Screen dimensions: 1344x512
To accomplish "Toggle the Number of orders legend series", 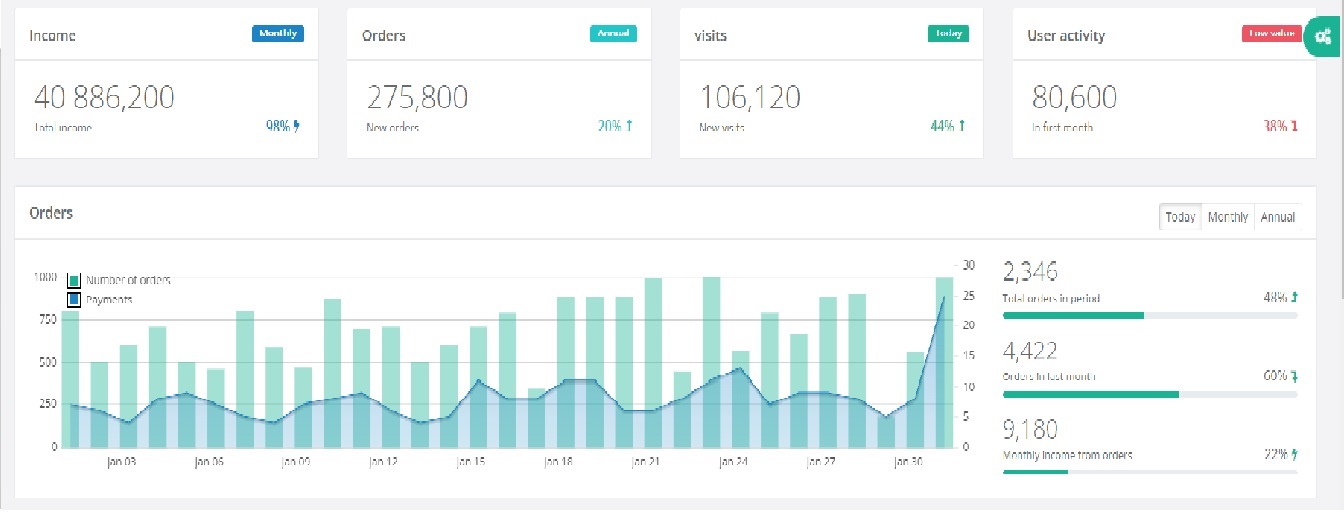I will pos(74,280).
